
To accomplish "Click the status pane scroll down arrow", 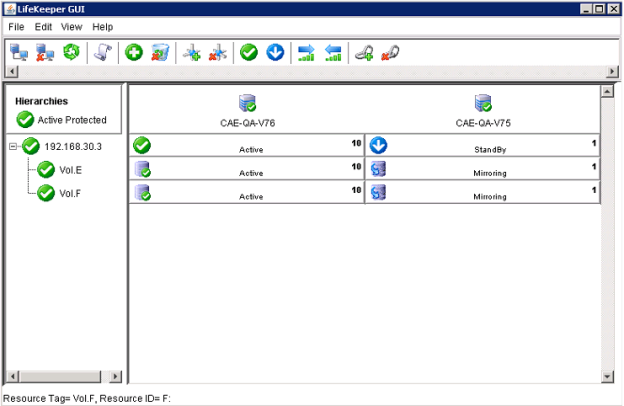I will click(x=607, y=376).
